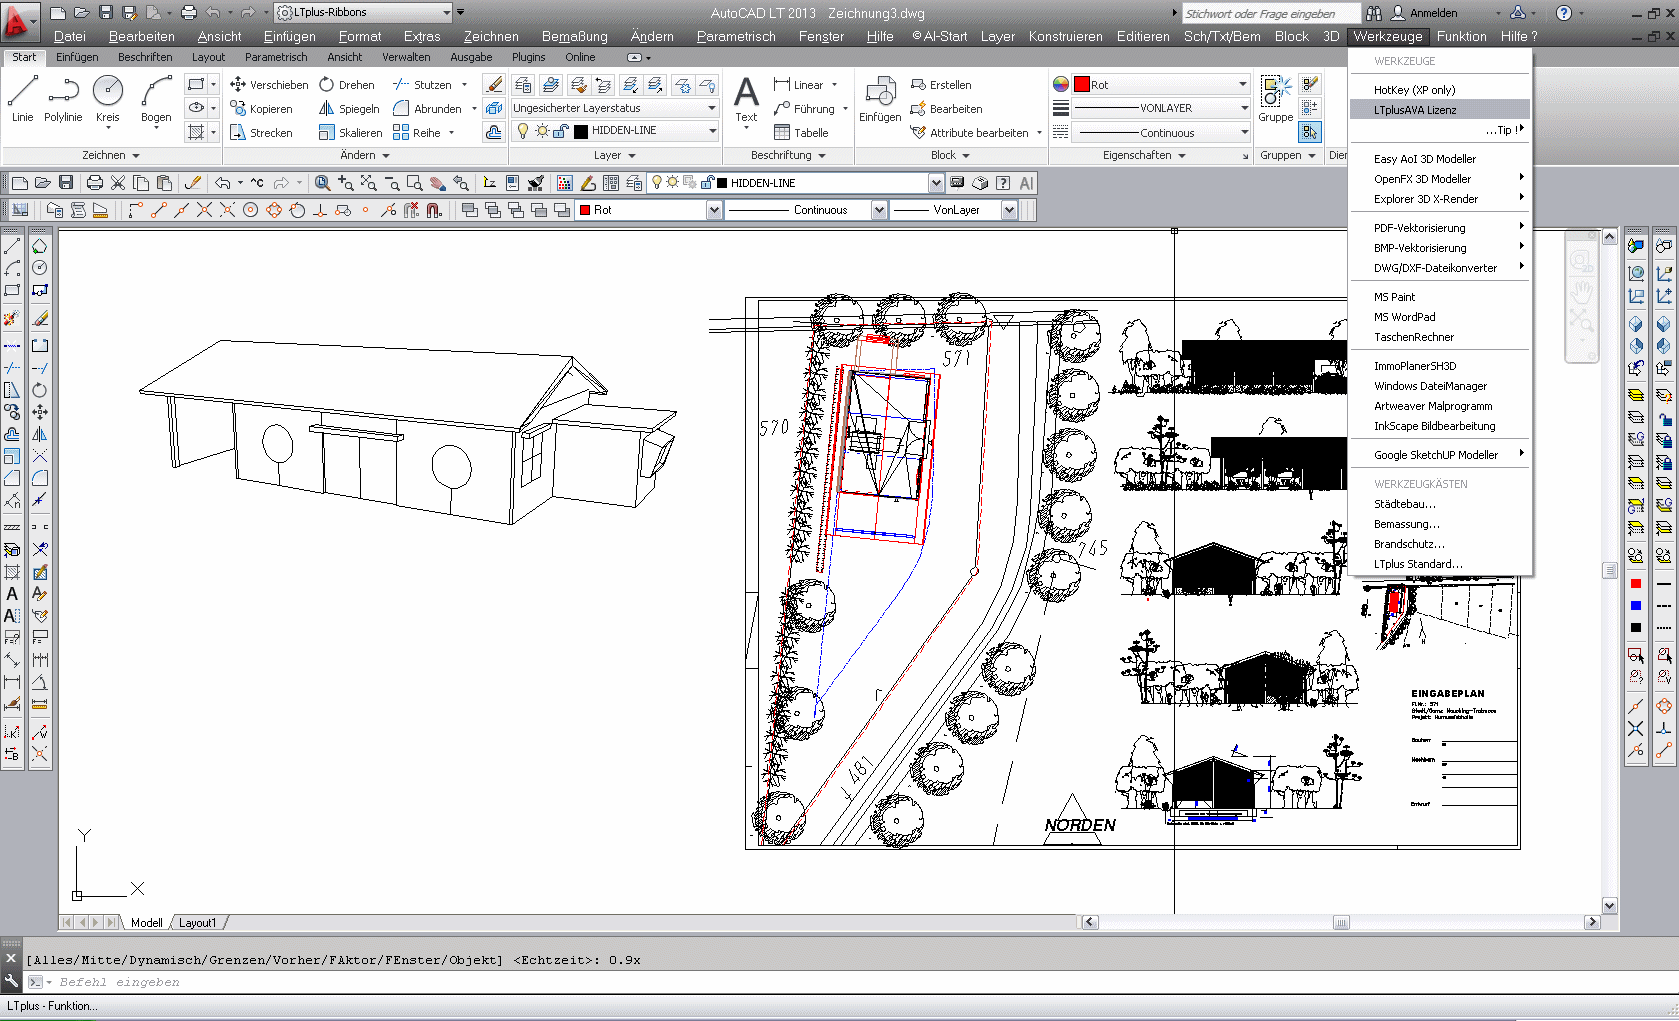
Task: Activate the large Text annotation tool
Action: point(746,98)
